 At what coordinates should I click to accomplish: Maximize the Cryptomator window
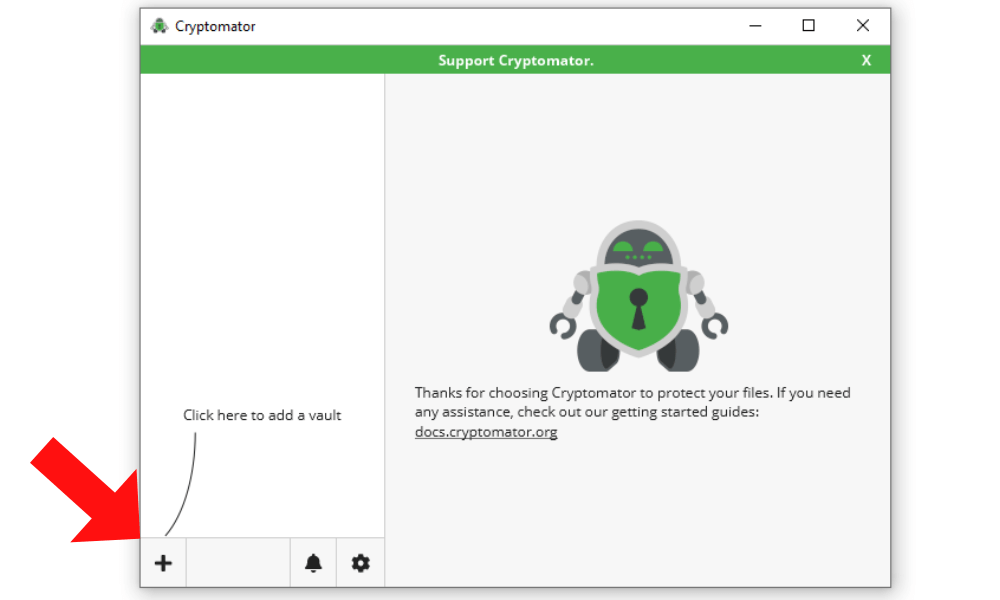coord(809,26)
